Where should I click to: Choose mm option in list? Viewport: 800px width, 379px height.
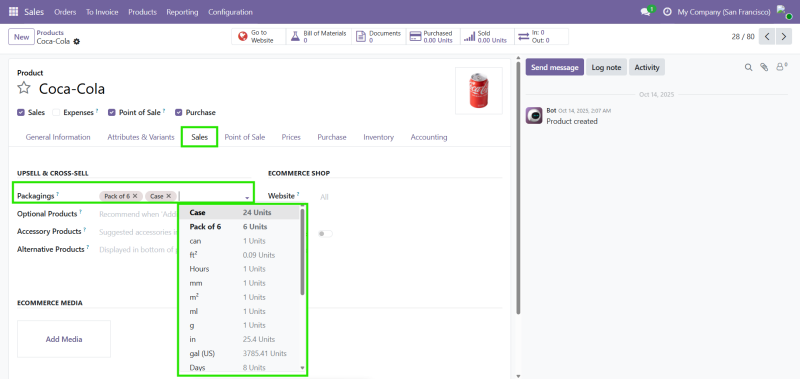[239, 283]
